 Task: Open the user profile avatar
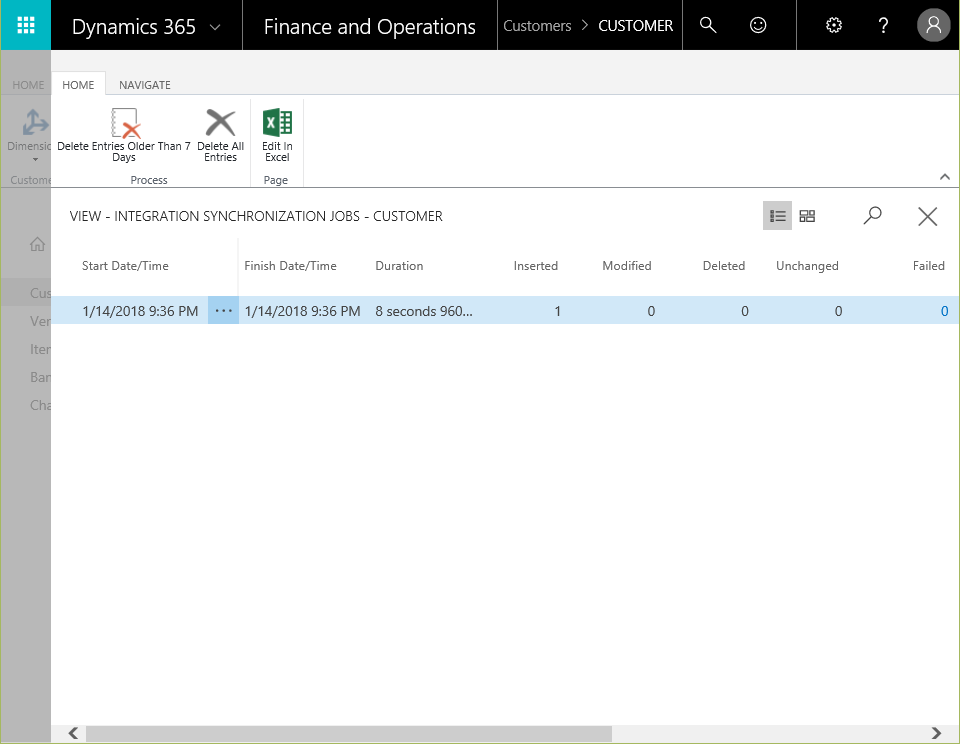point(934,26)
